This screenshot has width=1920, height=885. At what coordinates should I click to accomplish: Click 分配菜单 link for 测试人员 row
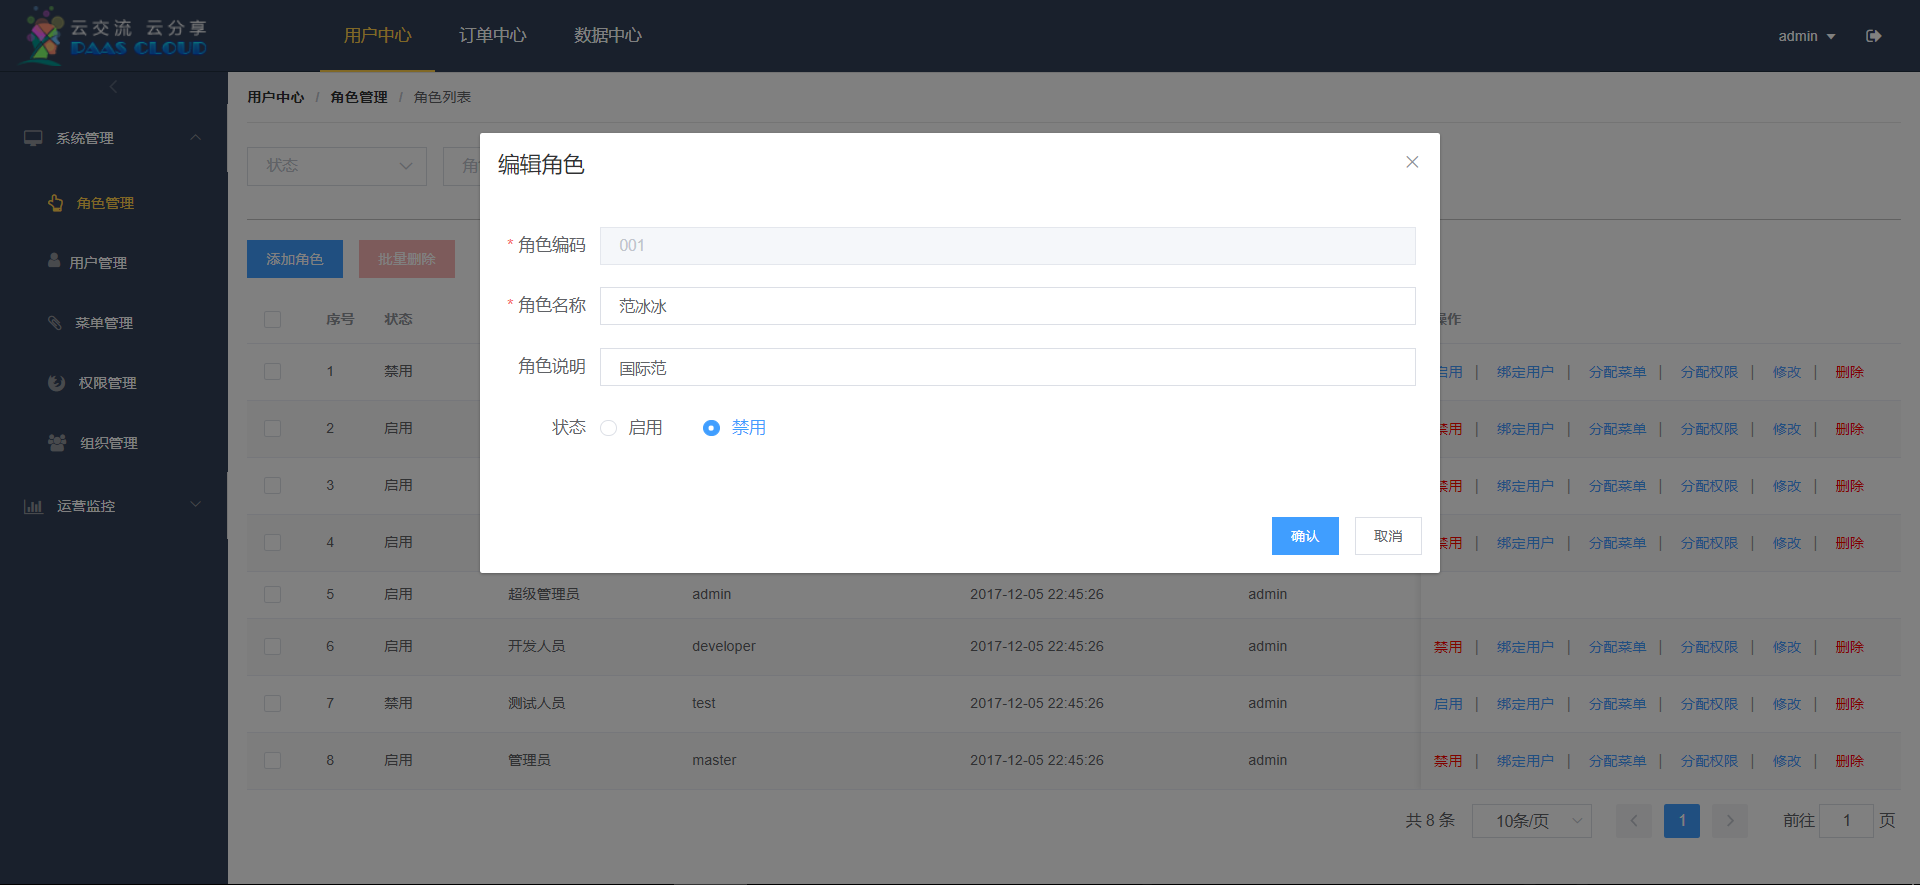(1617, 704)
